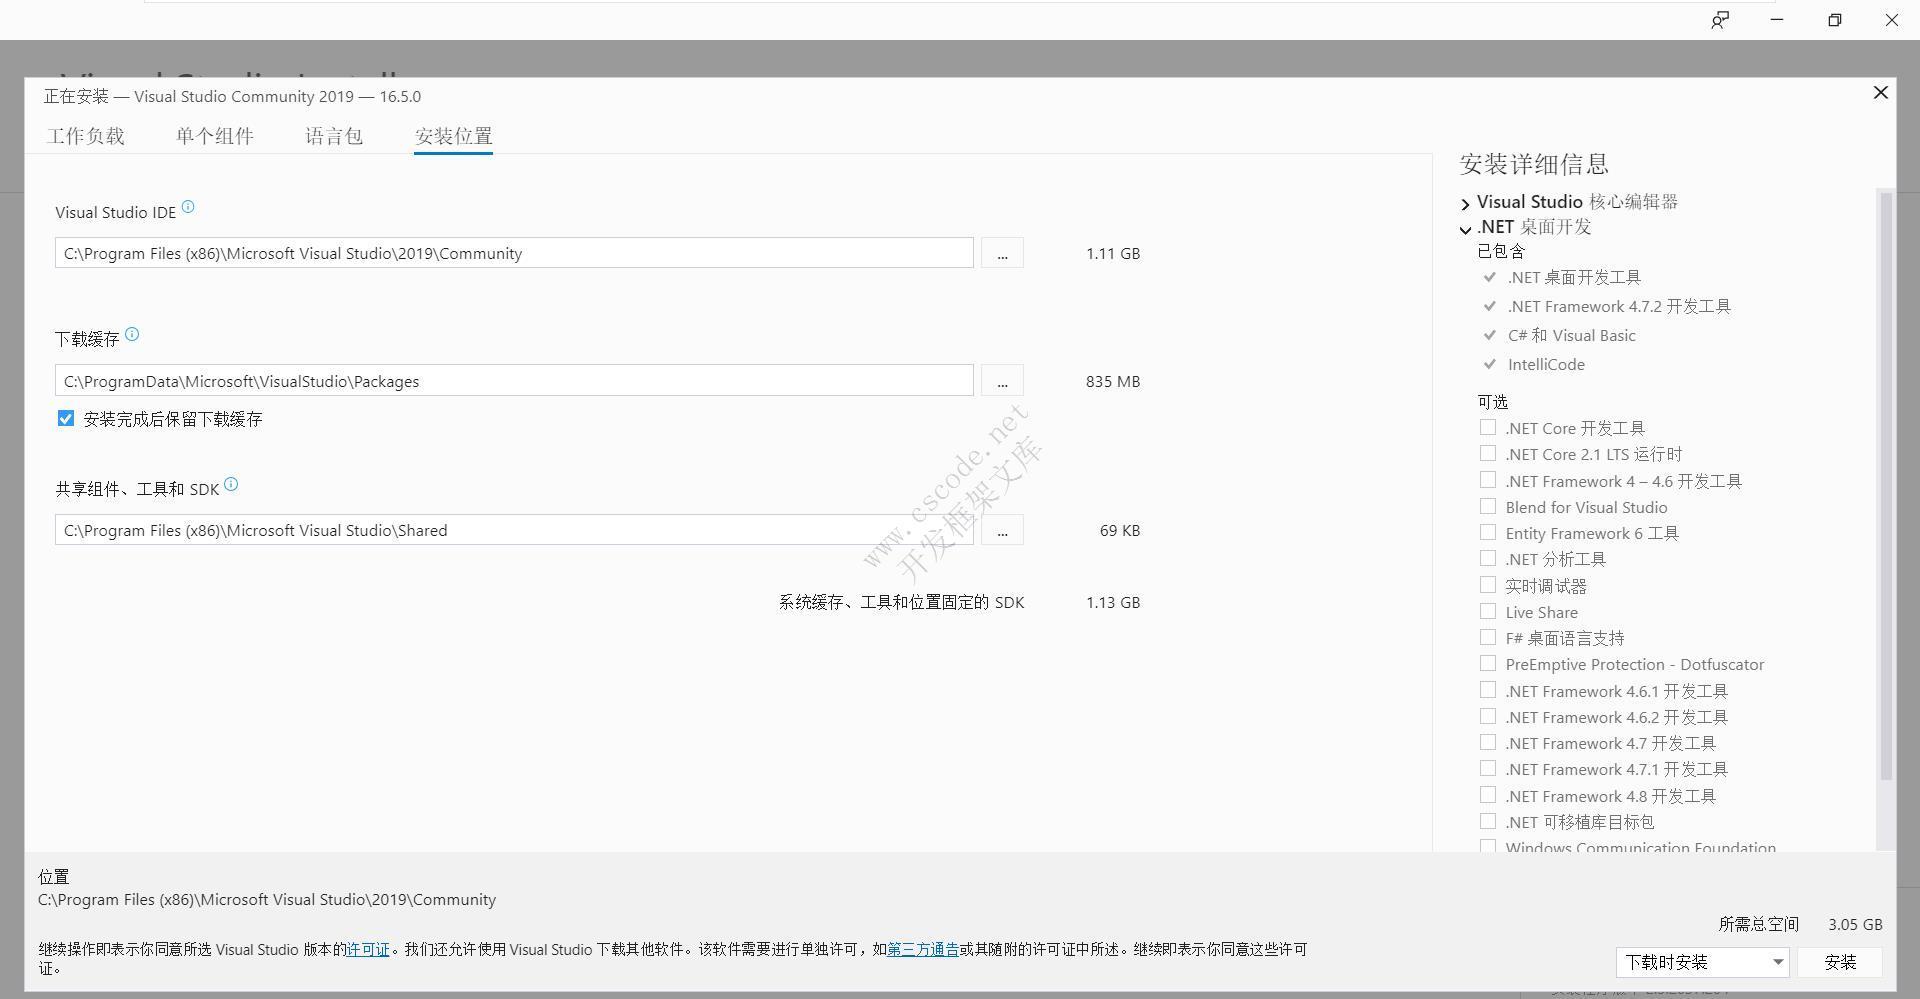Check the Live Share optional component
The width and height of the screenshot is (1920, 999).
1488,612
